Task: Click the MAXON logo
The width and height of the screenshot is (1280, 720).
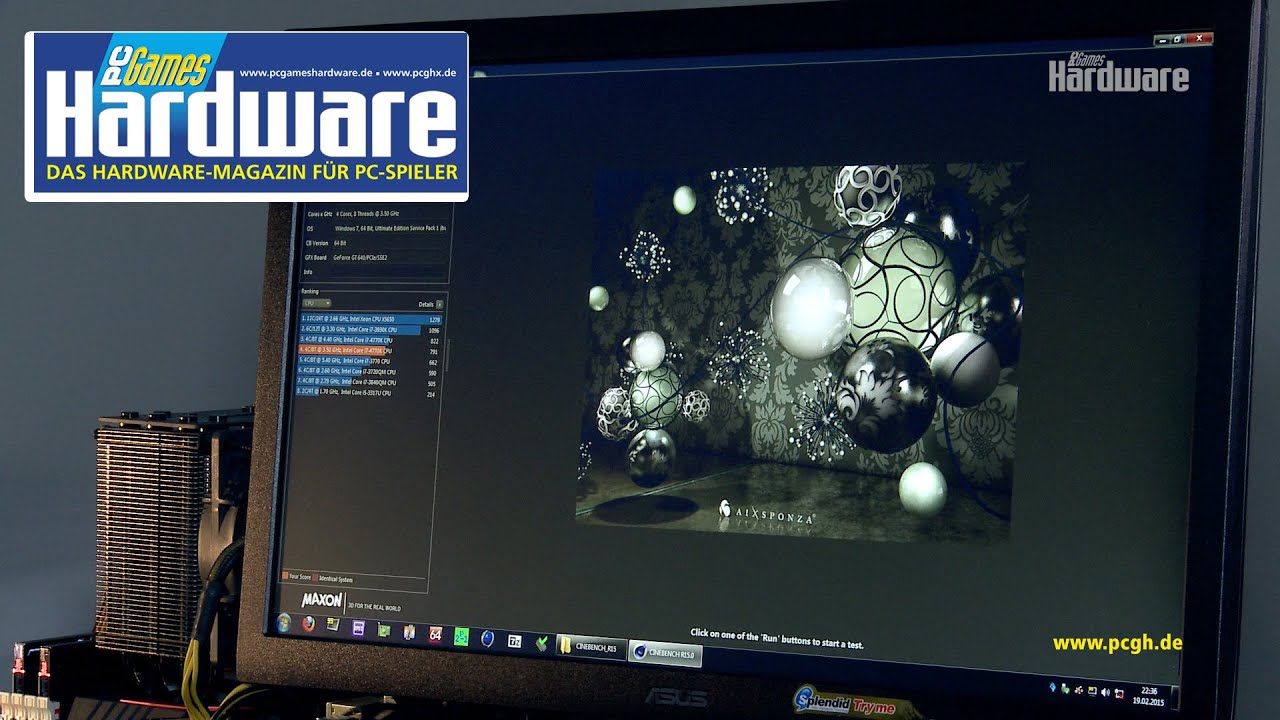Action: coord(322,601)
